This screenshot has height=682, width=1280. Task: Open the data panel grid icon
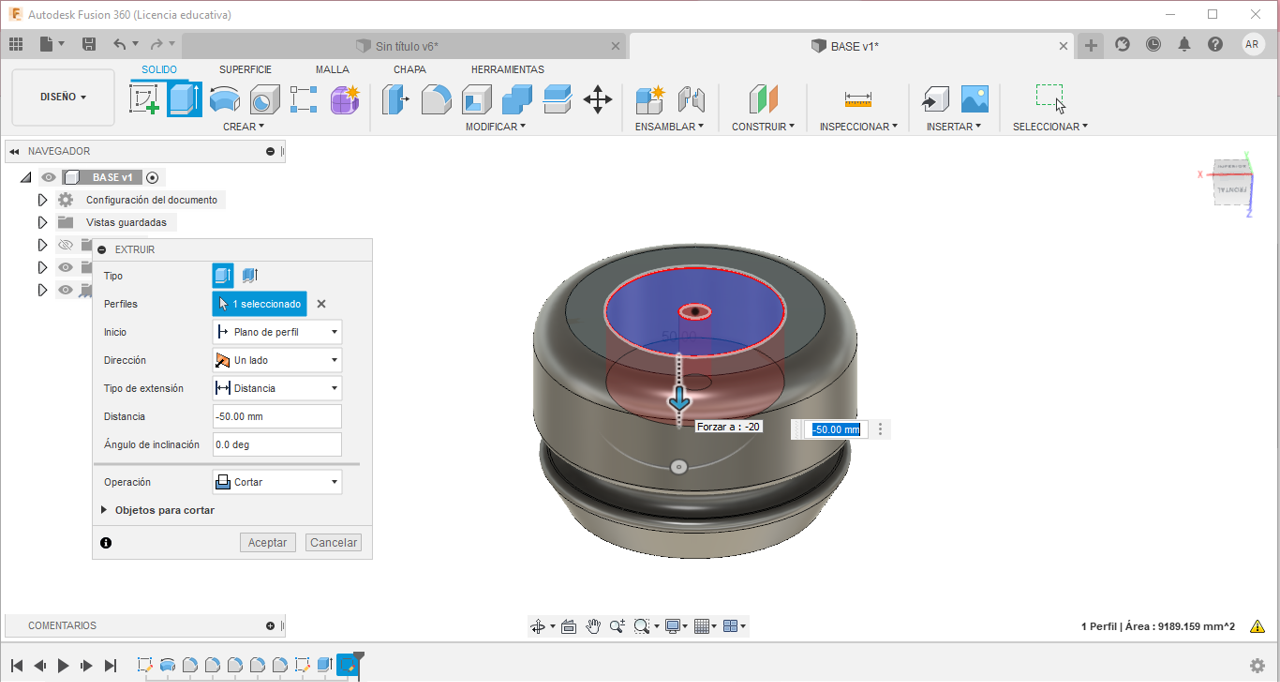[16, 44]
